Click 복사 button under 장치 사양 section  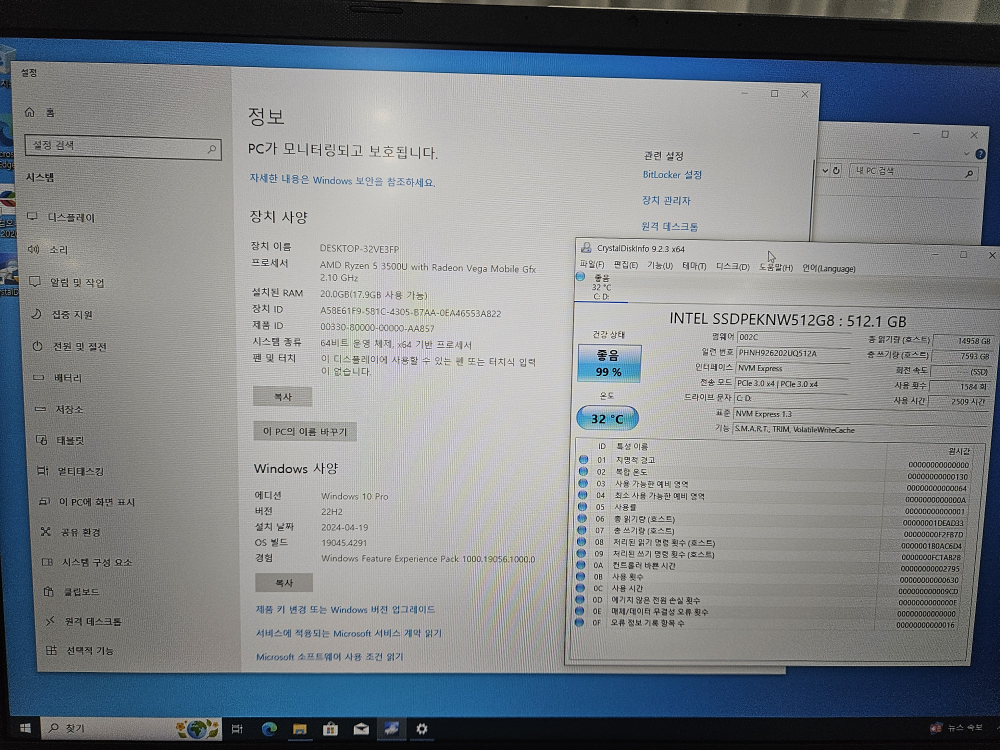pos(283,397)
